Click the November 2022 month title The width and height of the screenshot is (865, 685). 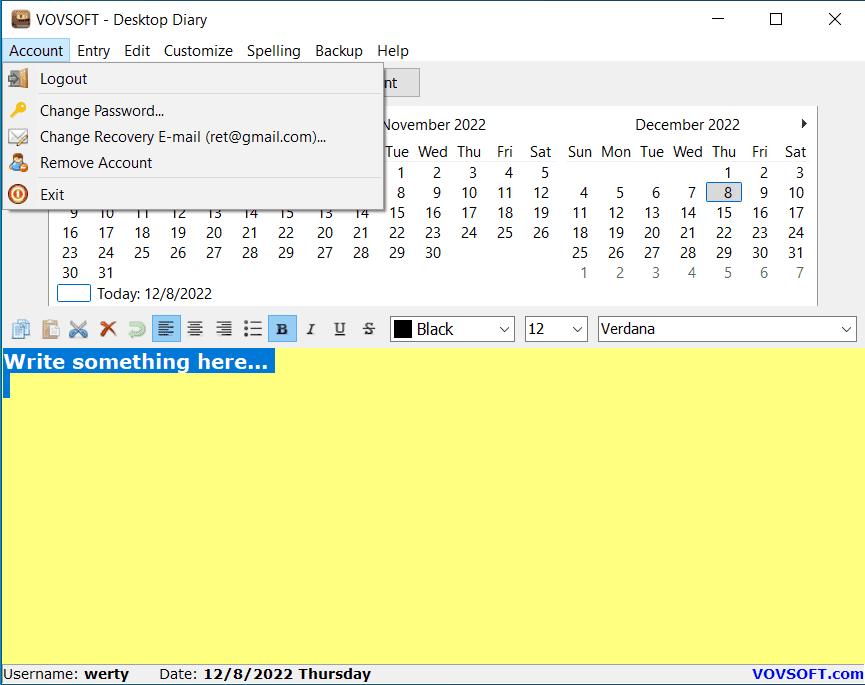(435, 125)
